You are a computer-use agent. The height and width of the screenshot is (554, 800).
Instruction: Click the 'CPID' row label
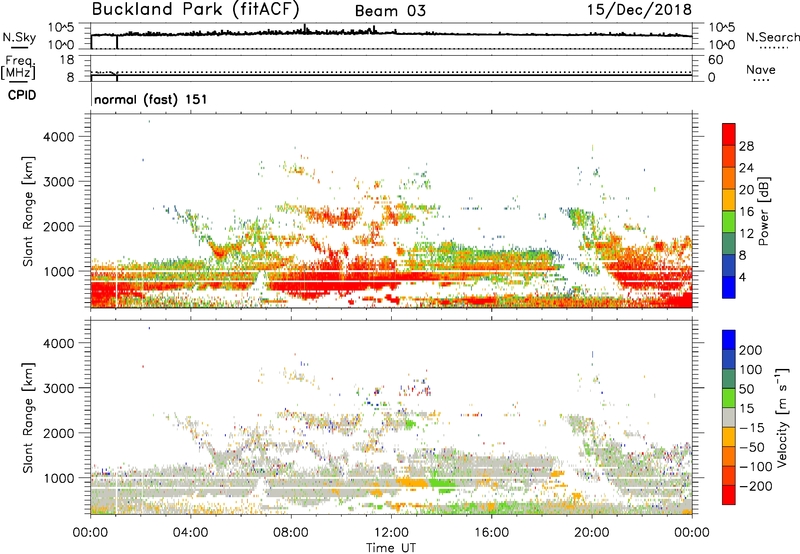22,95
